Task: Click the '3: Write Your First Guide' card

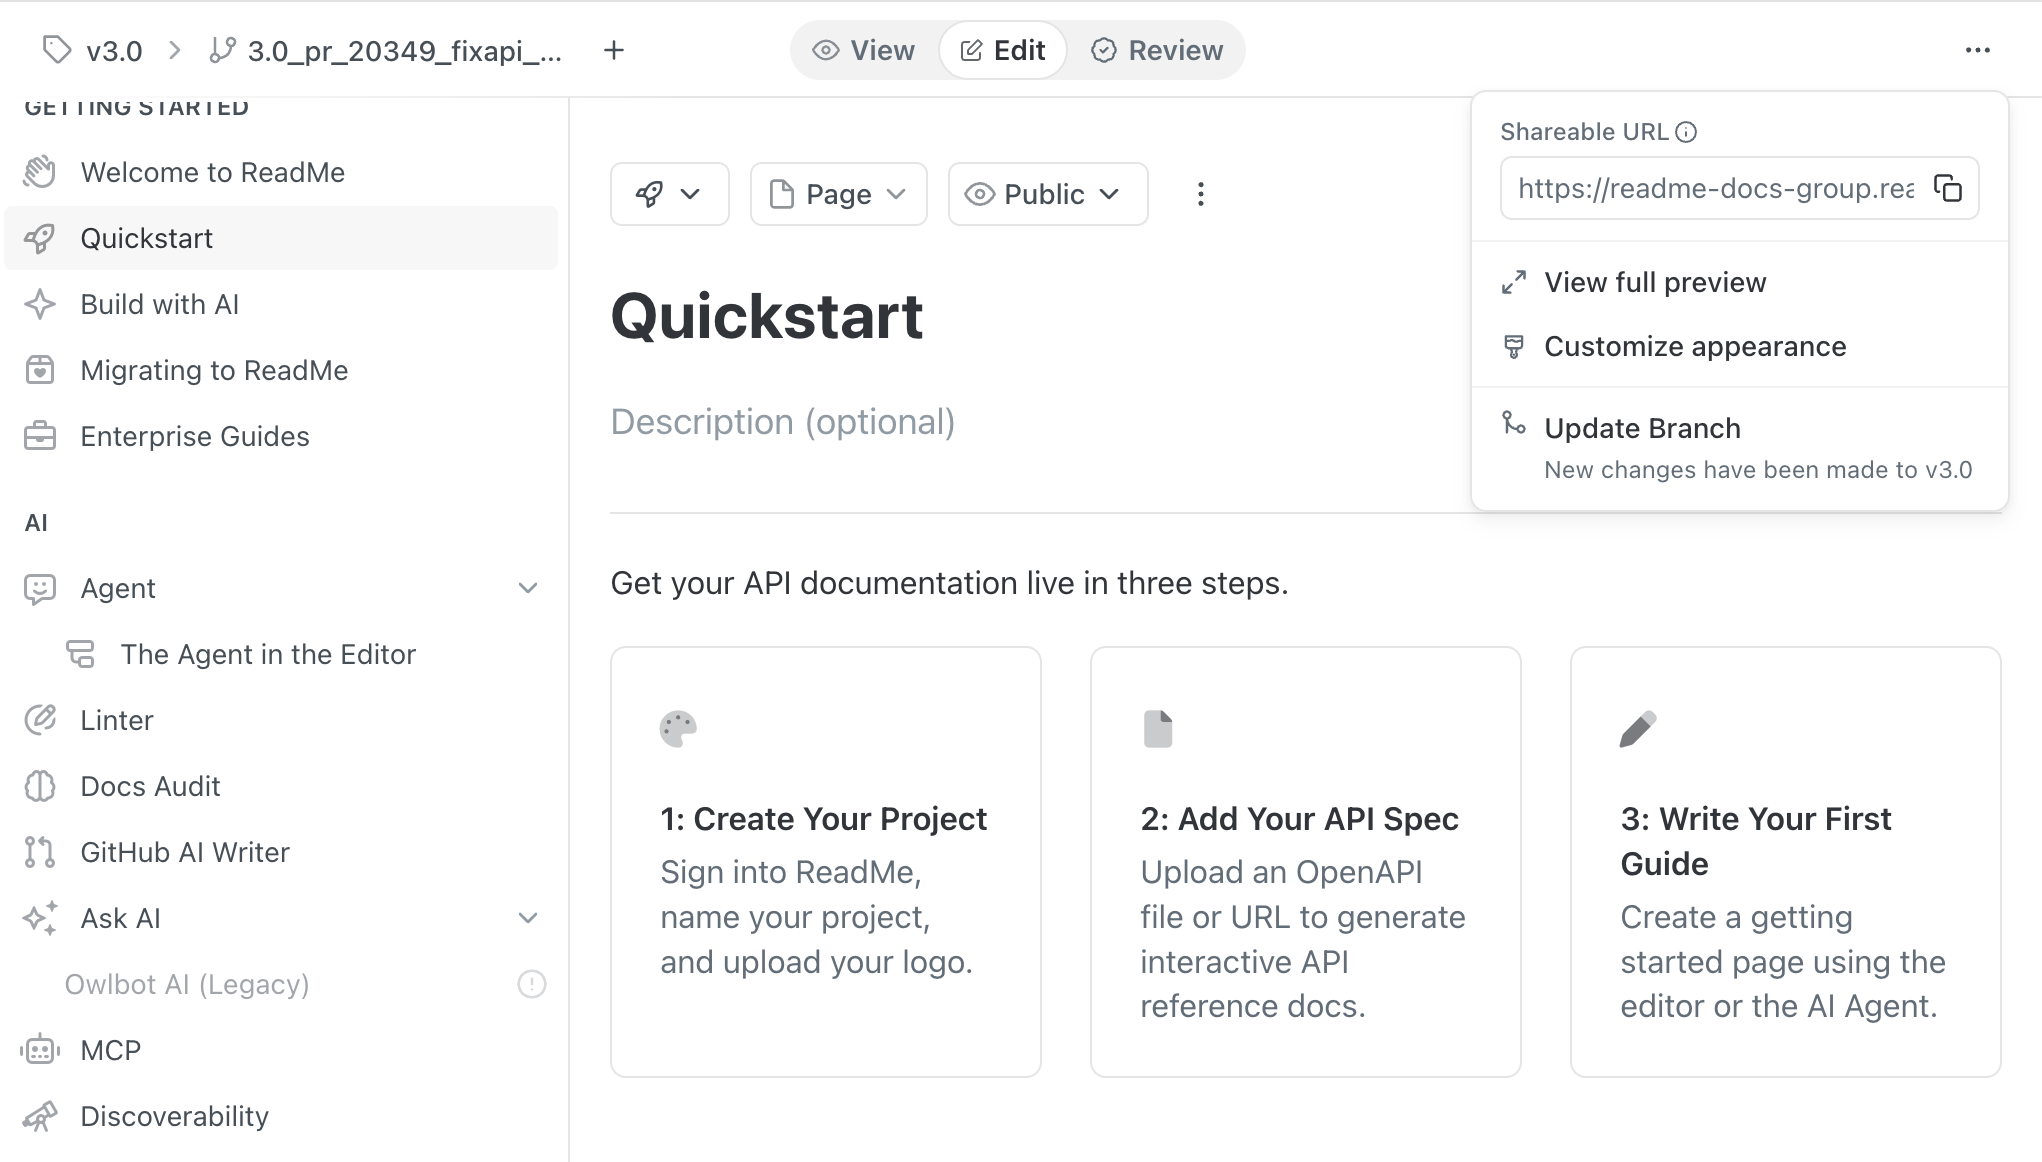Action: [x=1786, y=862]
